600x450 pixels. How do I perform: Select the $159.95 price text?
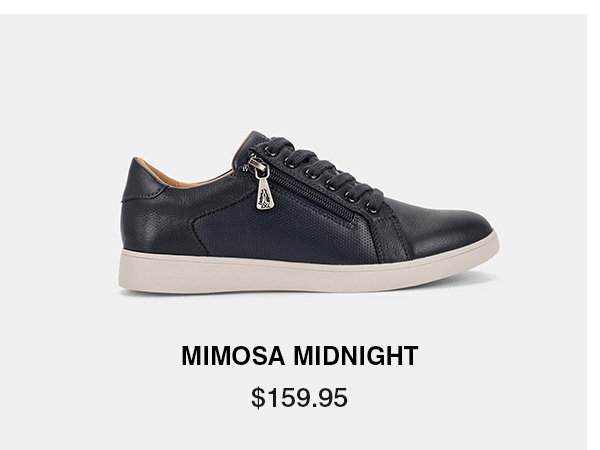click(x=299, y=398)
